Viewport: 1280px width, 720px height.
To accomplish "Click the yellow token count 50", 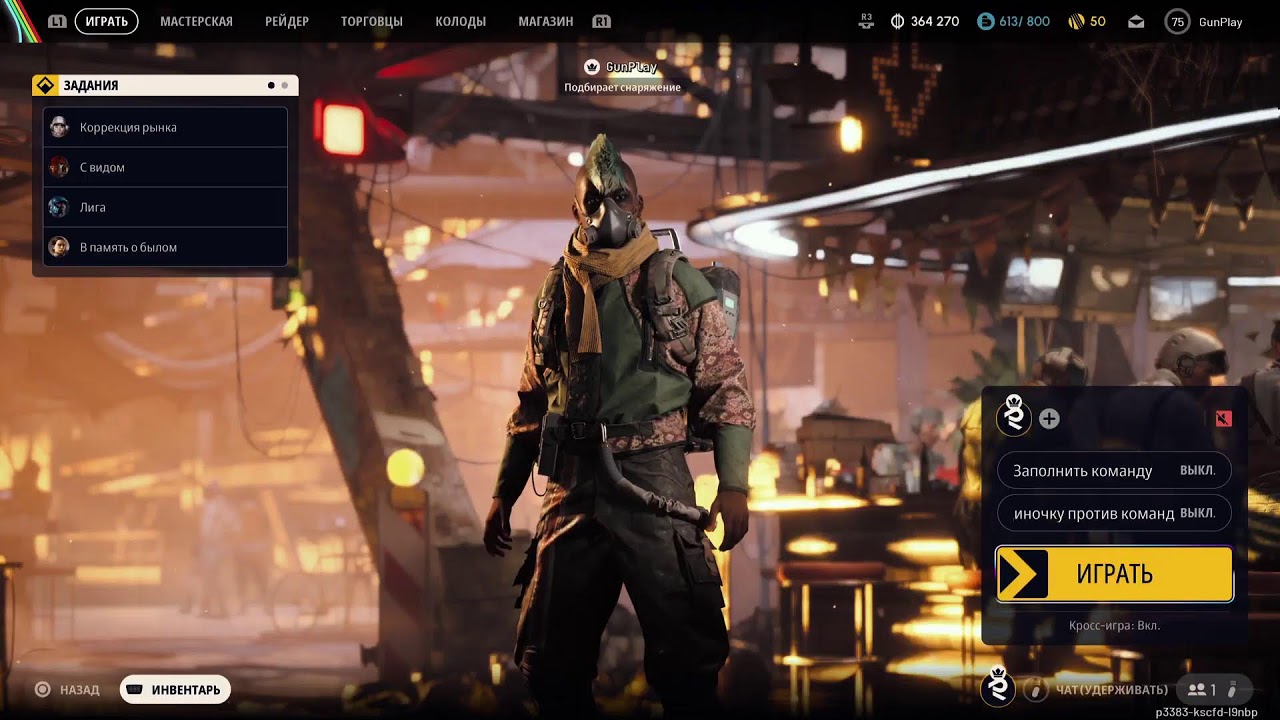I will click(1098, 21).
